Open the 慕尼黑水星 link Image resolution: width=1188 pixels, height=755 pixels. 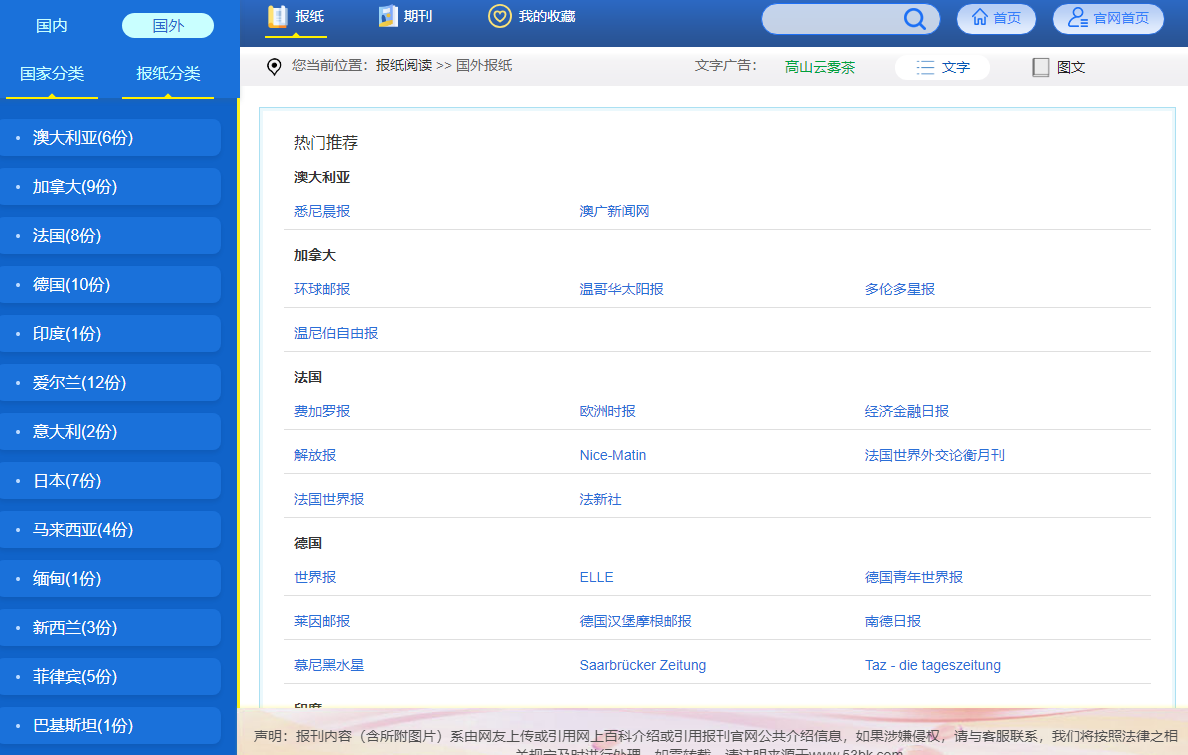point(329,666)
